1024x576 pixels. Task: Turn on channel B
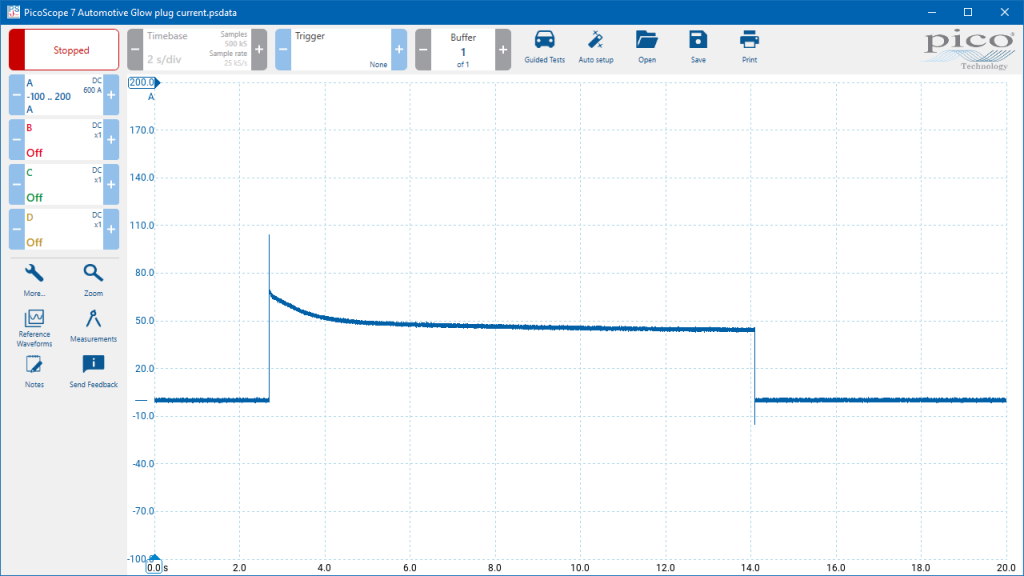click(x=64, y=140)
